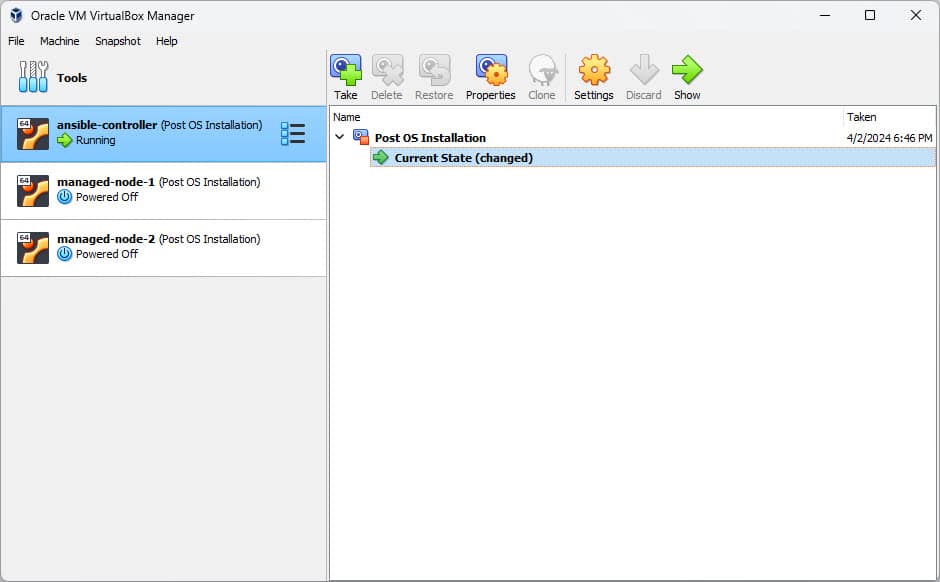Viewport: 940px width, 582px height.
Task: Open the File menu
Action: click(x=16, y=41)
